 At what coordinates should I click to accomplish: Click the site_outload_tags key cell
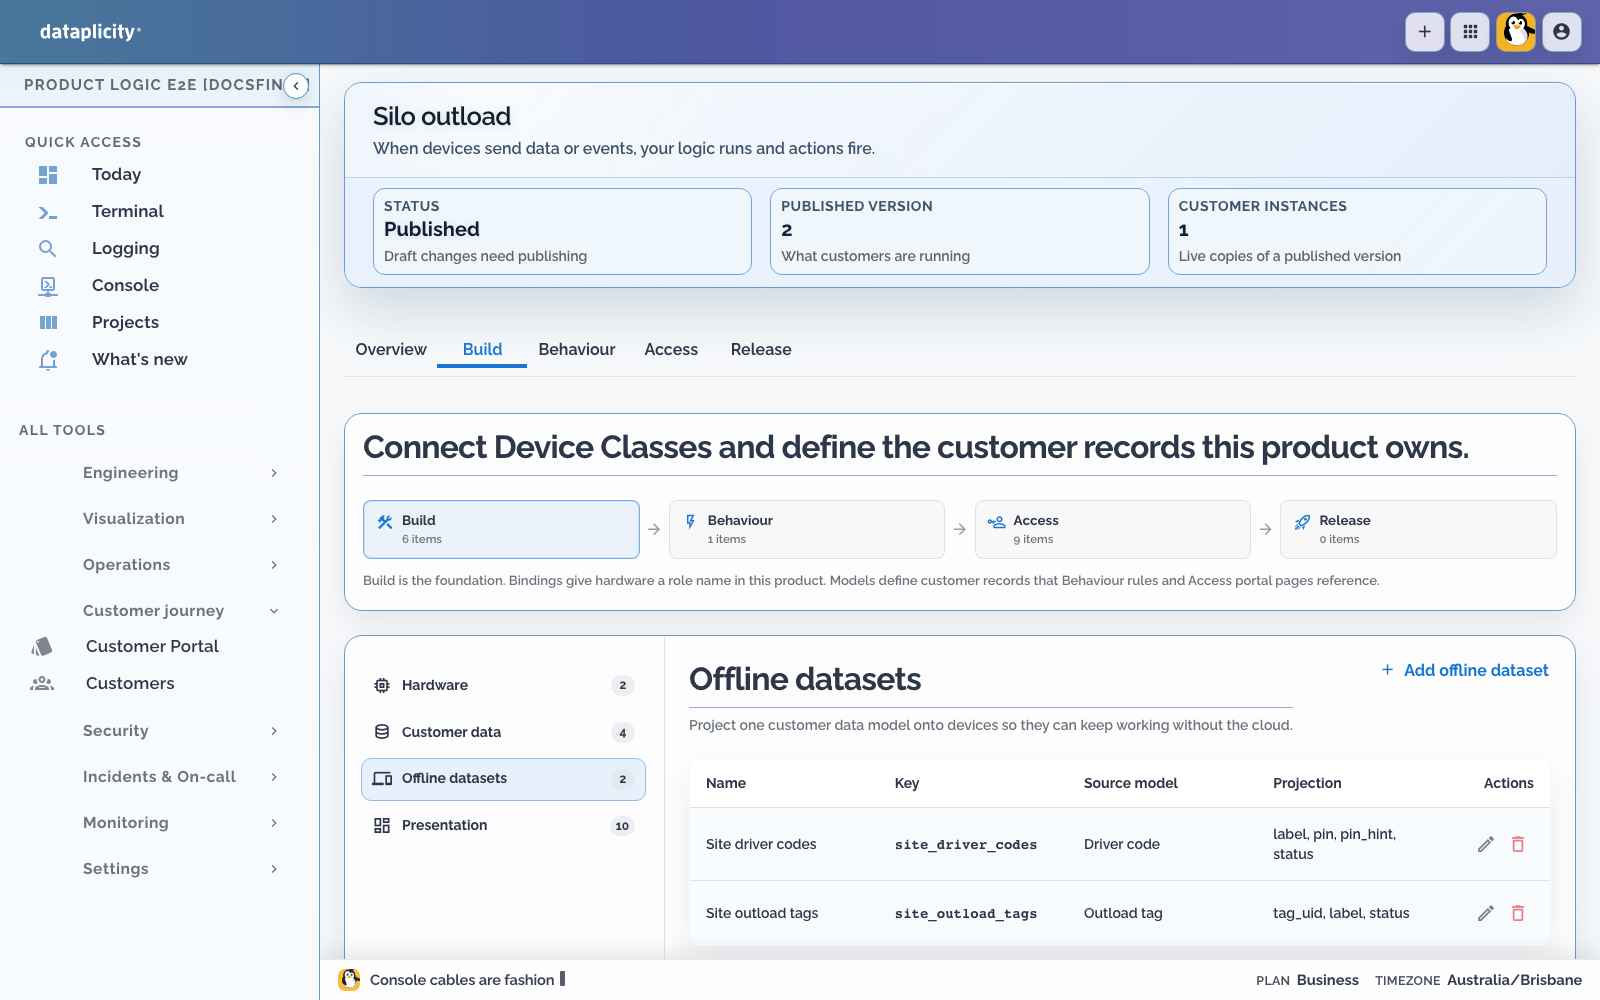point(965,914)
